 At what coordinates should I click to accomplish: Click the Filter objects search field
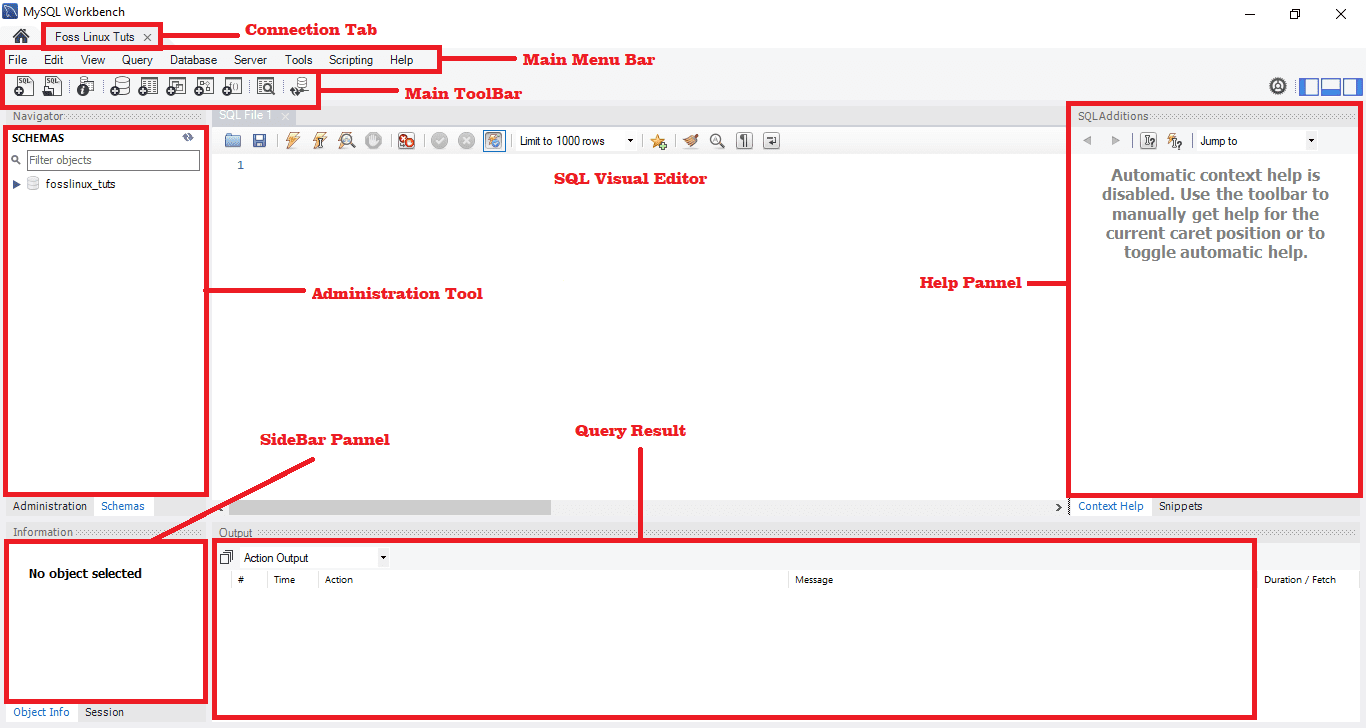113,160
